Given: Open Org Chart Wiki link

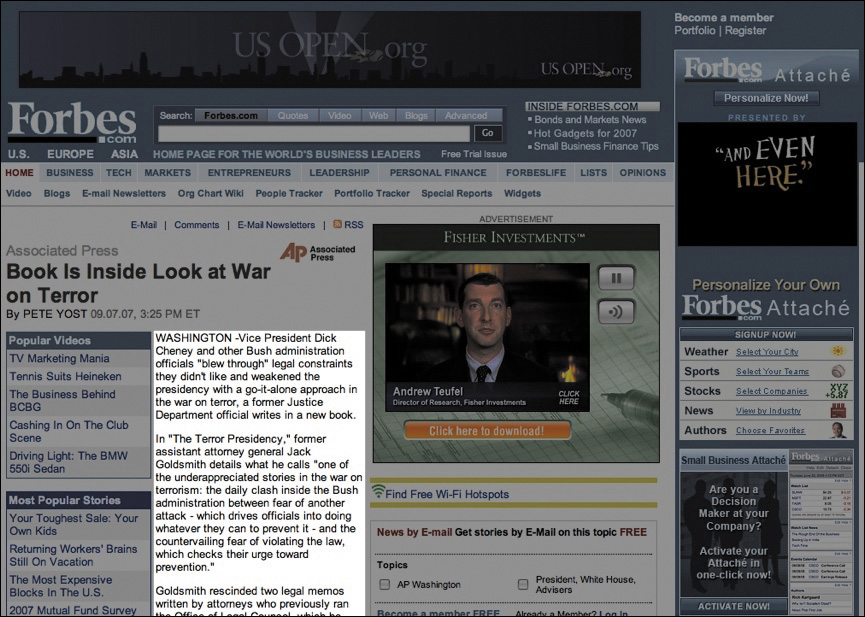Looking at the screenshot, I should click(210, 193).
